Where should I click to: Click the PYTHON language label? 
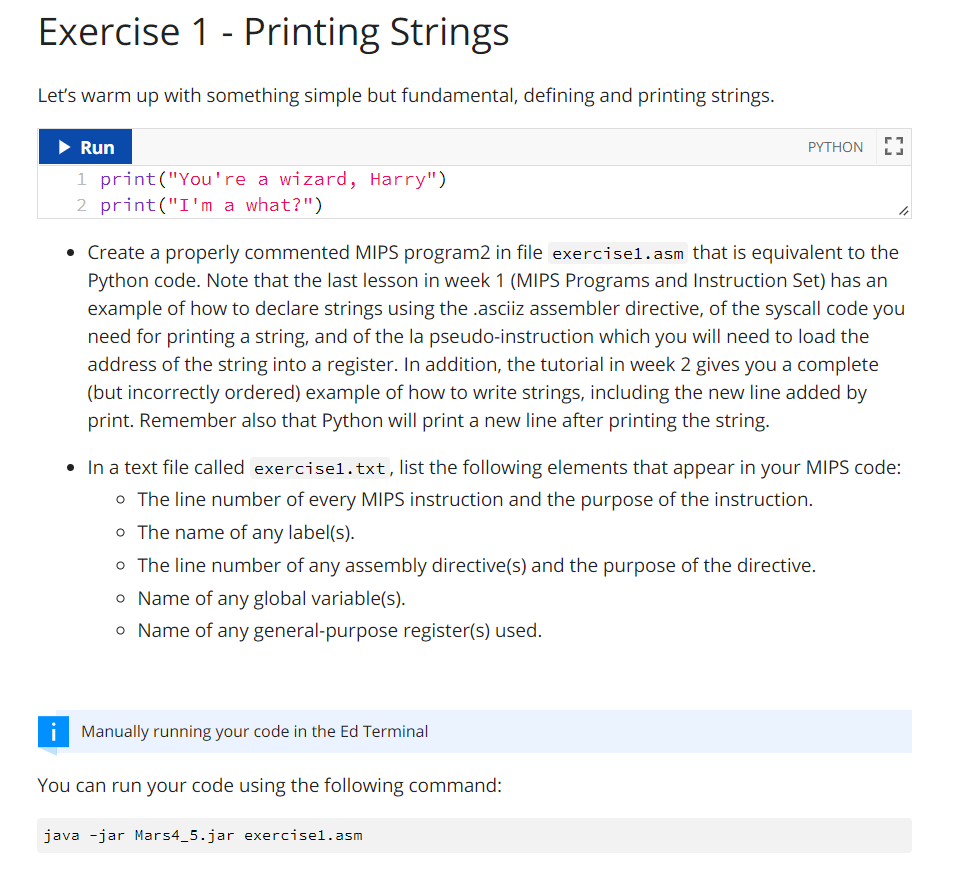click(x=835, y=147)
